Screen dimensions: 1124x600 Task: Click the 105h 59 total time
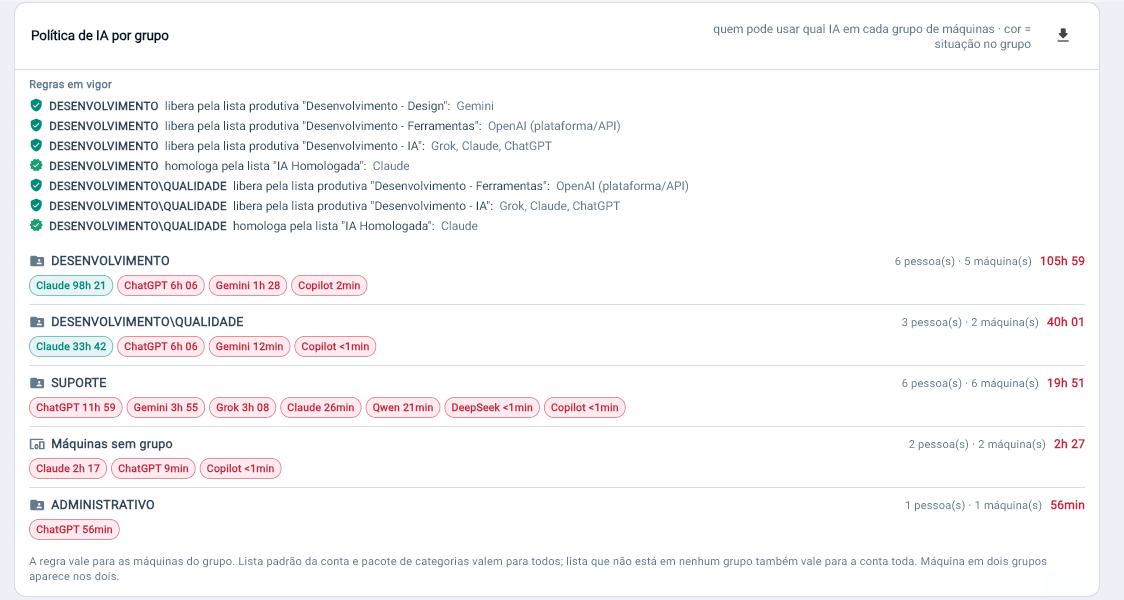coord(1062,261)
